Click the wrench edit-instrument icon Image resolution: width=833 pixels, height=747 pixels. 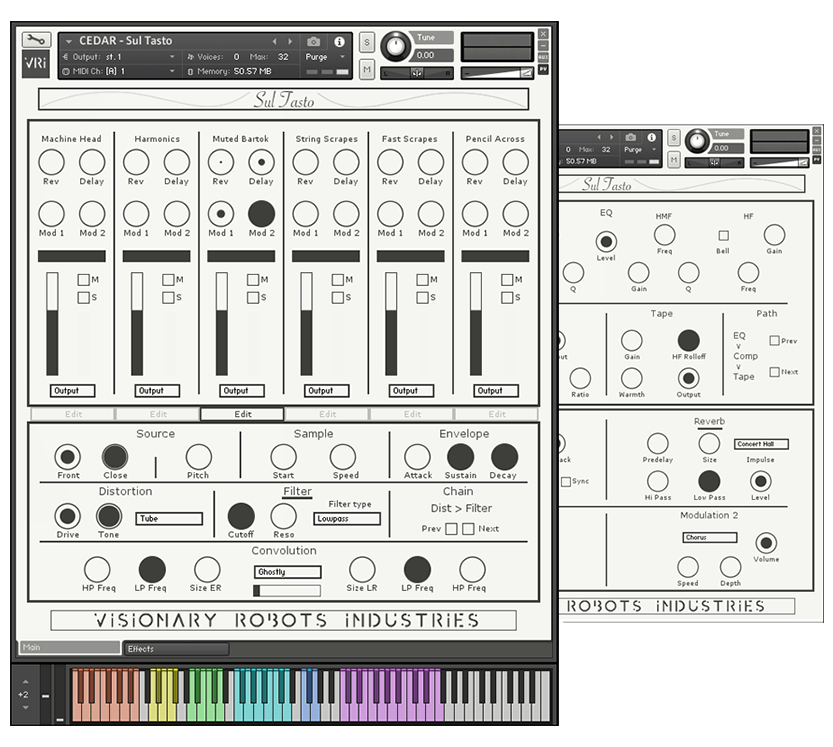click(x=35, y=40)
